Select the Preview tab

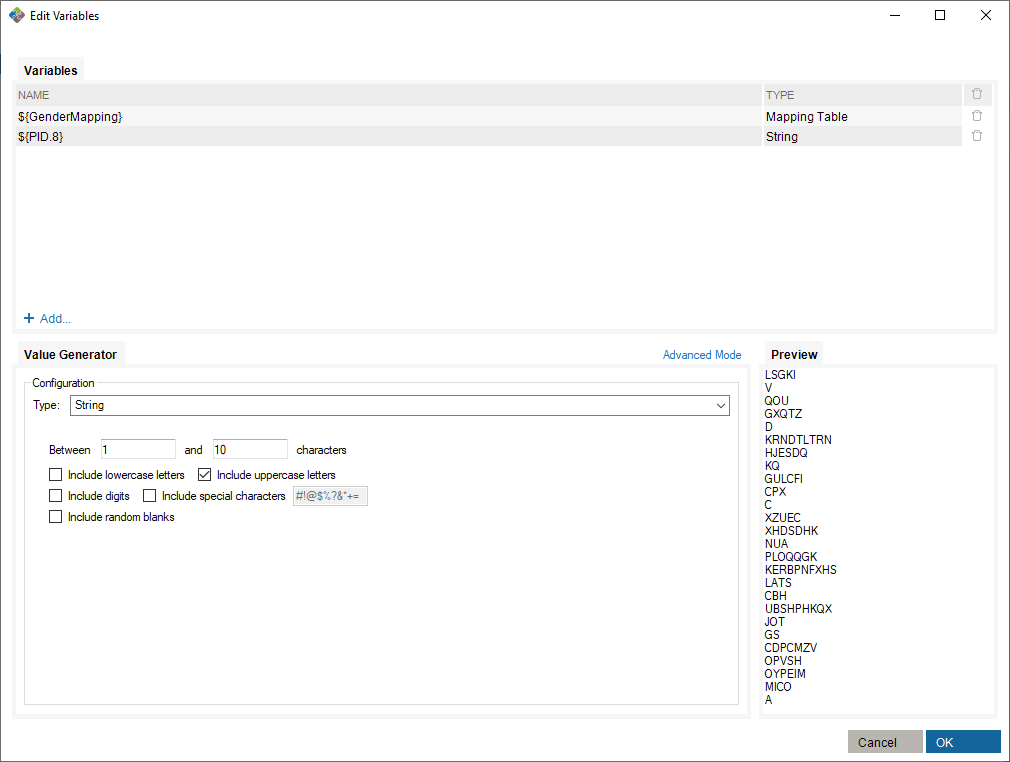coord(794,355)
